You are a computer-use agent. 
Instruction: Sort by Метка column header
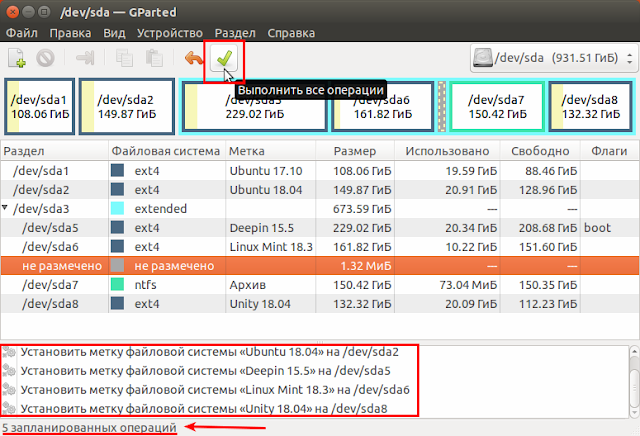click(x=271, y=151)
